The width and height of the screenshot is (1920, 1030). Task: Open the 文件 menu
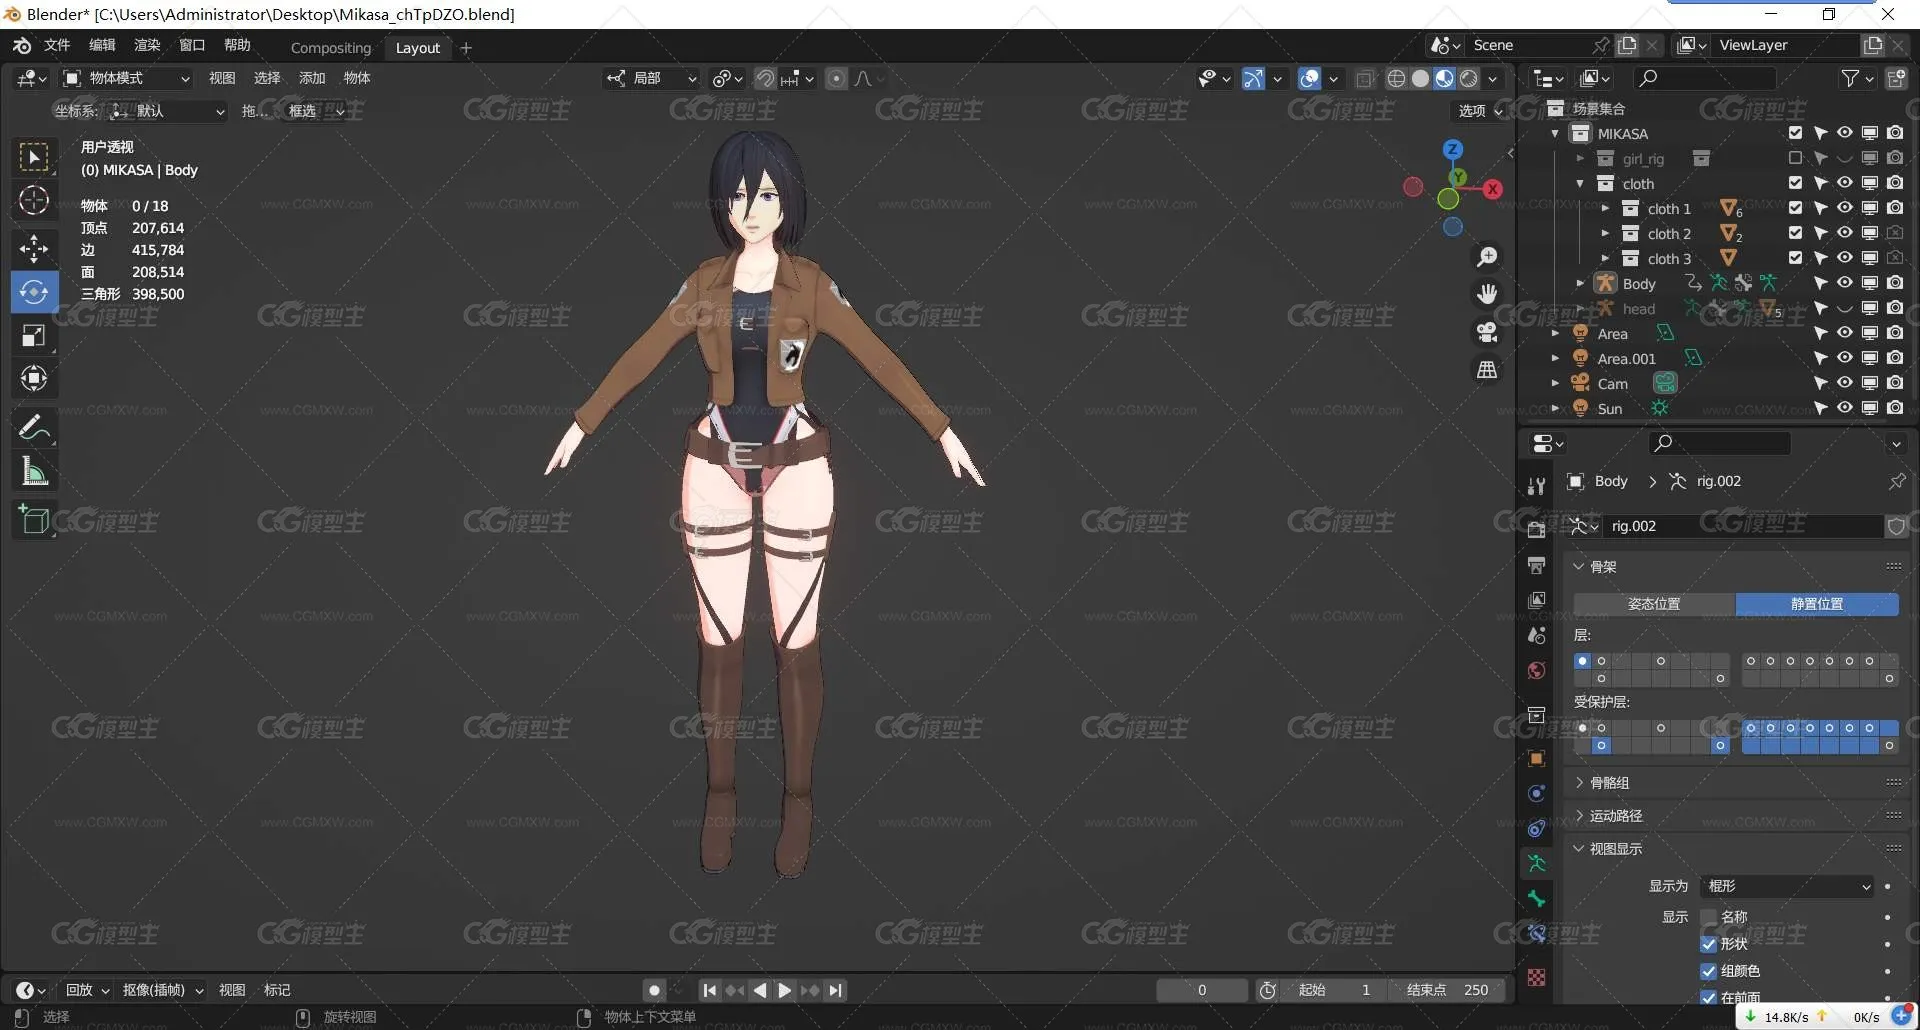pyautogui.click(x=57, y=45)
